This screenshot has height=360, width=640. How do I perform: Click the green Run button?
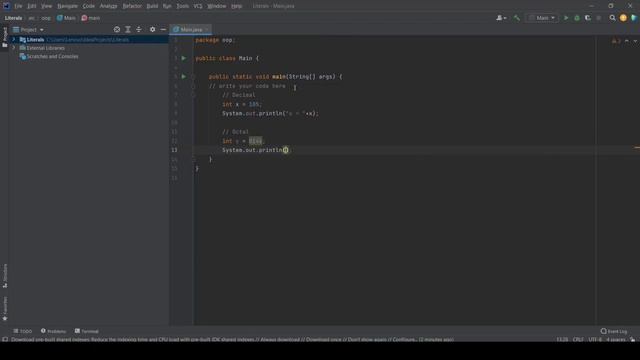(566, 18)
